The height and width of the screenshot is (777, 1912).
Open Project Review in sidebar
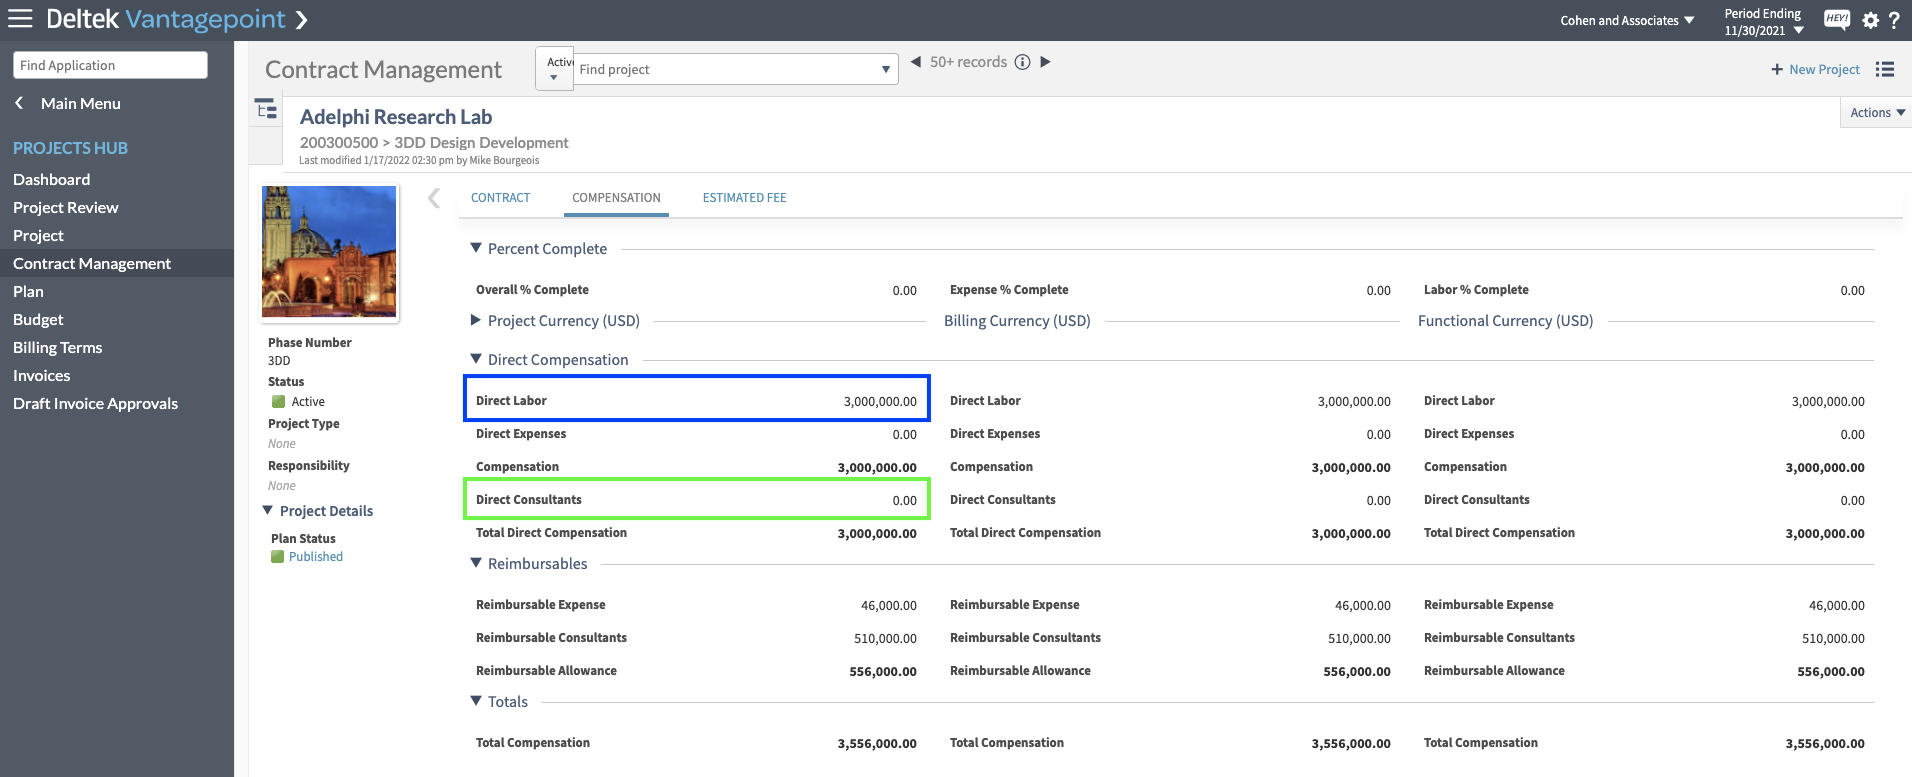(66, 207)
